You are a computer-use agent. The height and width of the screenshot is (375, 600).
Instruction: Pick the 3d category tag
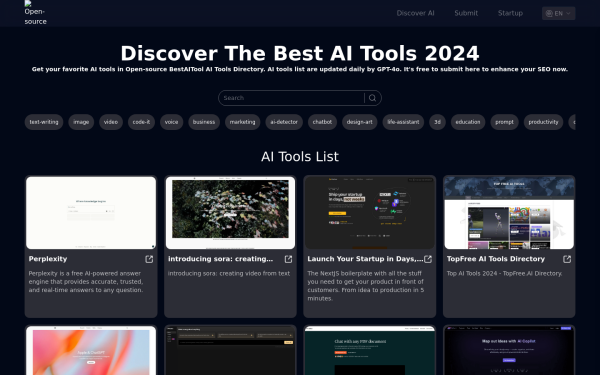pos(437,122)
